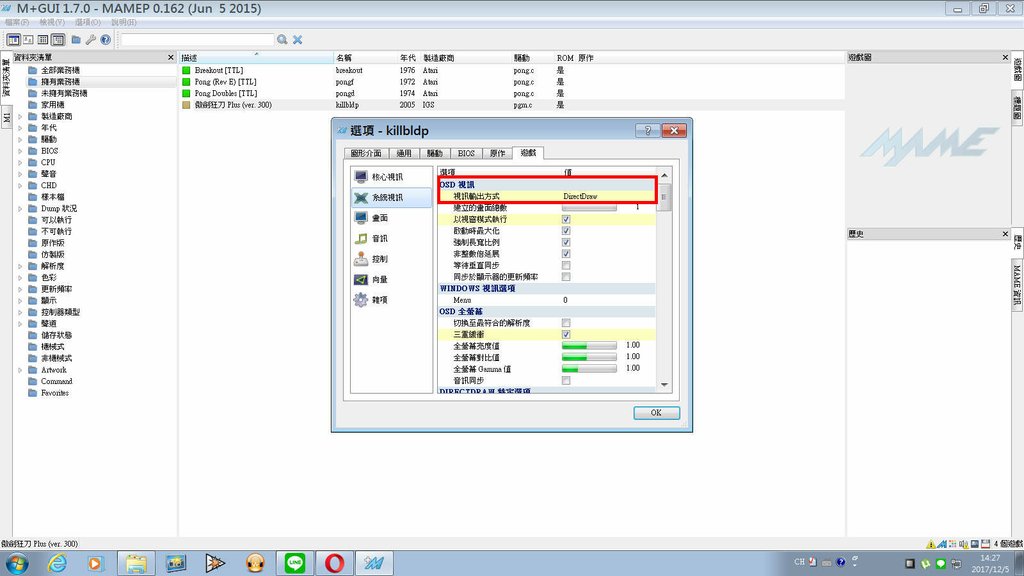Click the Windows Start orb
1024x576 pixels.
(x=16, y=562)
